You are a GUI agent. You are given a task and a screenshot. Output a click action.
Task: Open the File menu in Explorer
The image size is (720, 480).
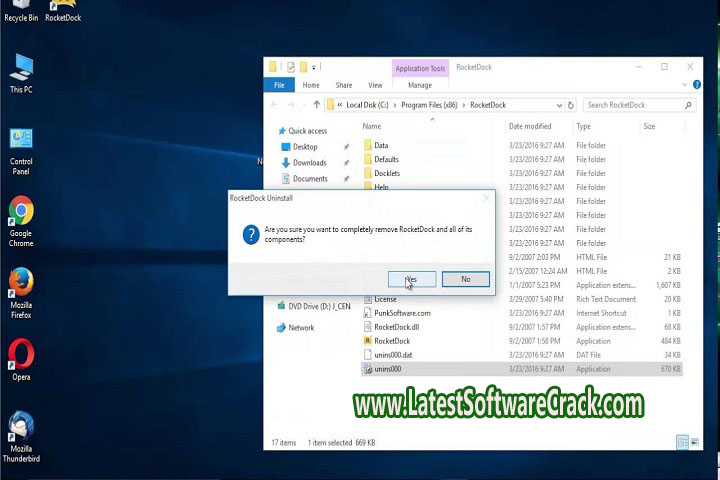click(279, 85)
